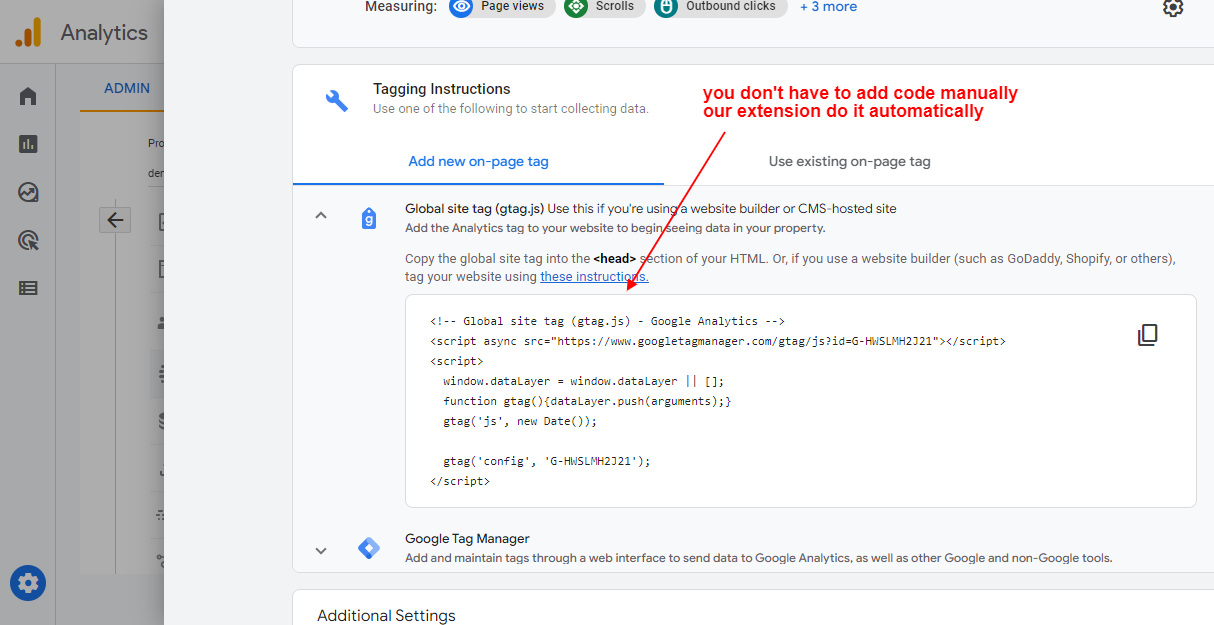Viewport: 1214px width, 625px height.
Task: Click the Google Tag Manager title
Action: (467, 539)
